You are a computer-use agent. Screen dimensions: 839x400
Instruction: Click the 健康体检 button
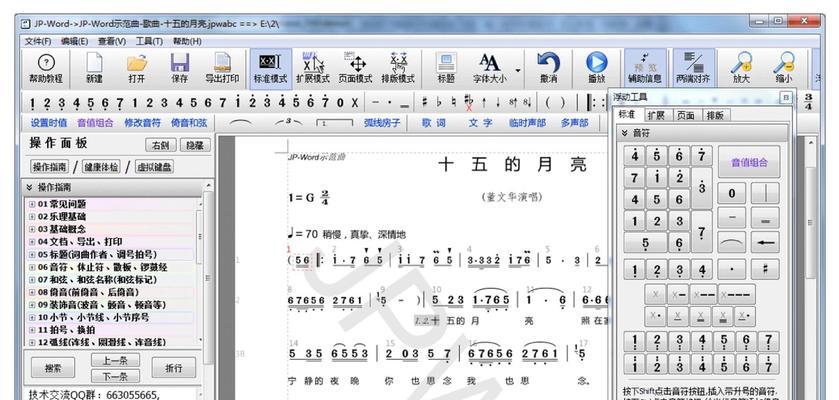pyautogui.click(x=101, y=167)
